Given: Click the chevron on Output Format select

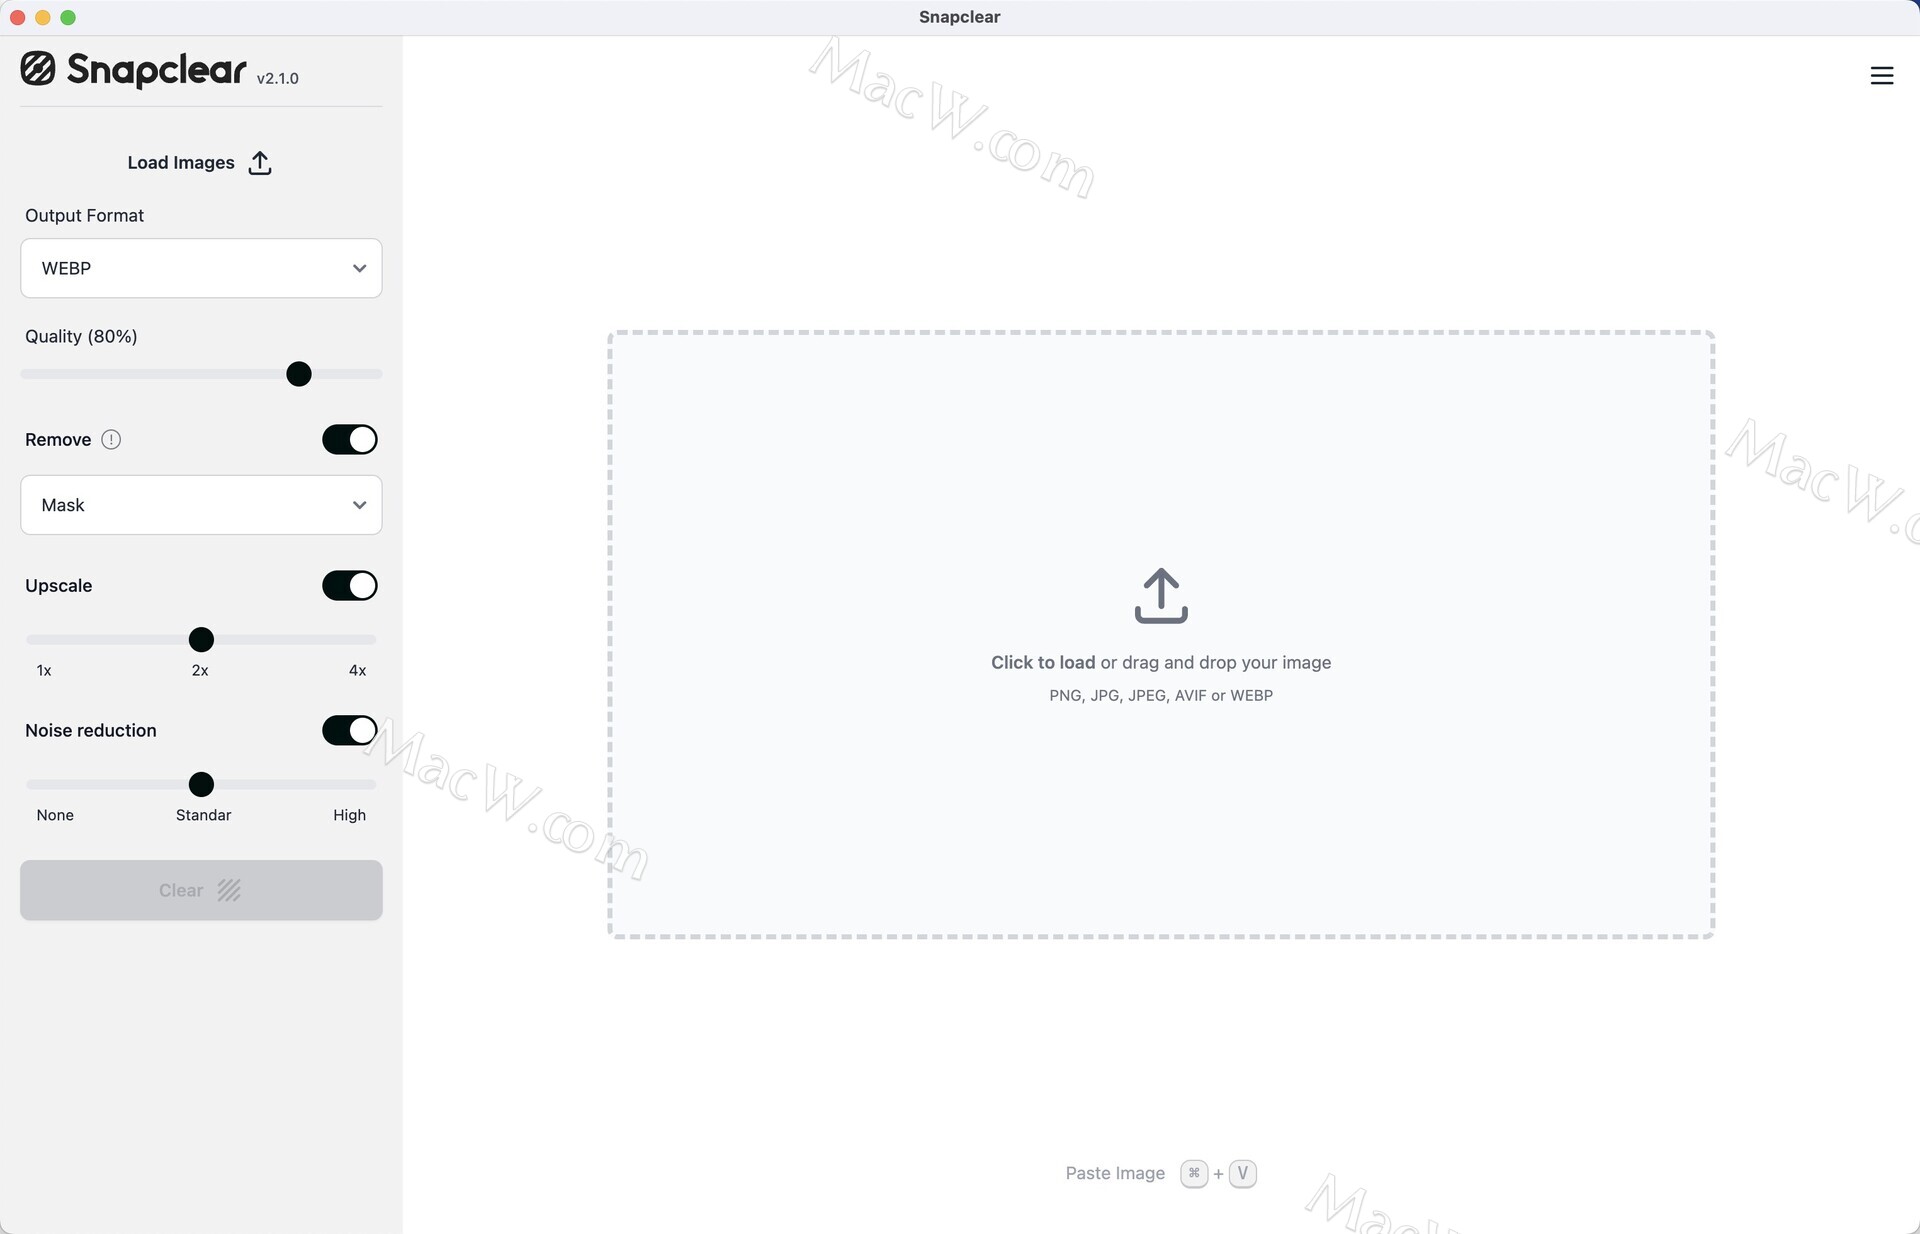Looking at the screenshot, I should point(359,268).
